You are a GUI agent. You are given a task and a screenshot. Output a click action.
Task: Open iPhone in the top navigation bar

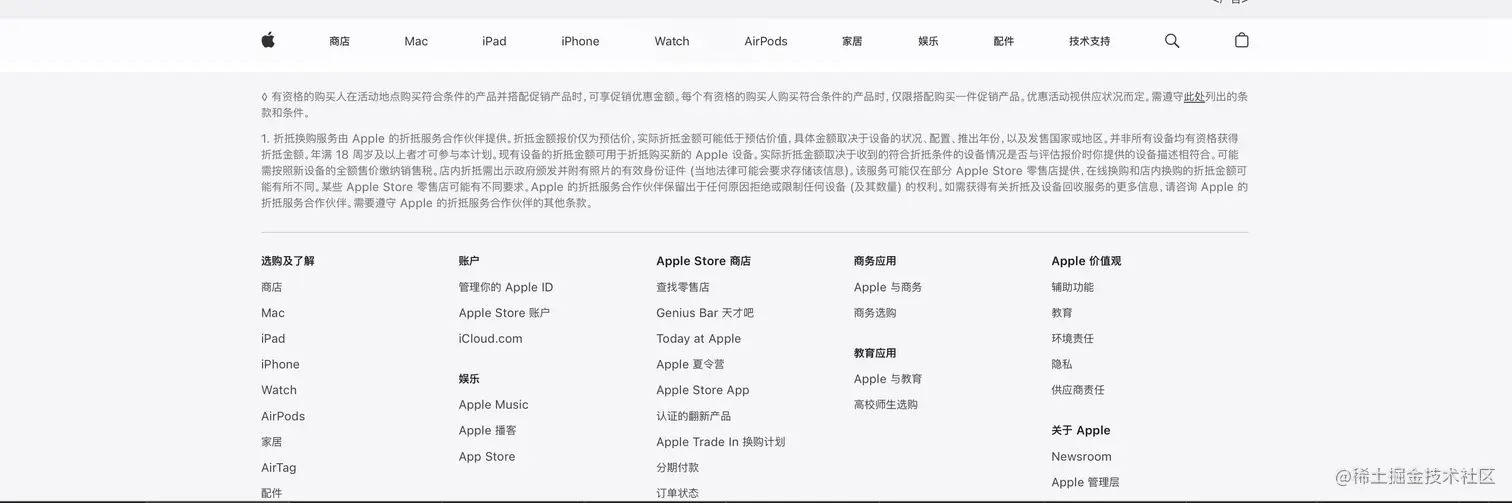pyautogui.click(x=580, y=41)
